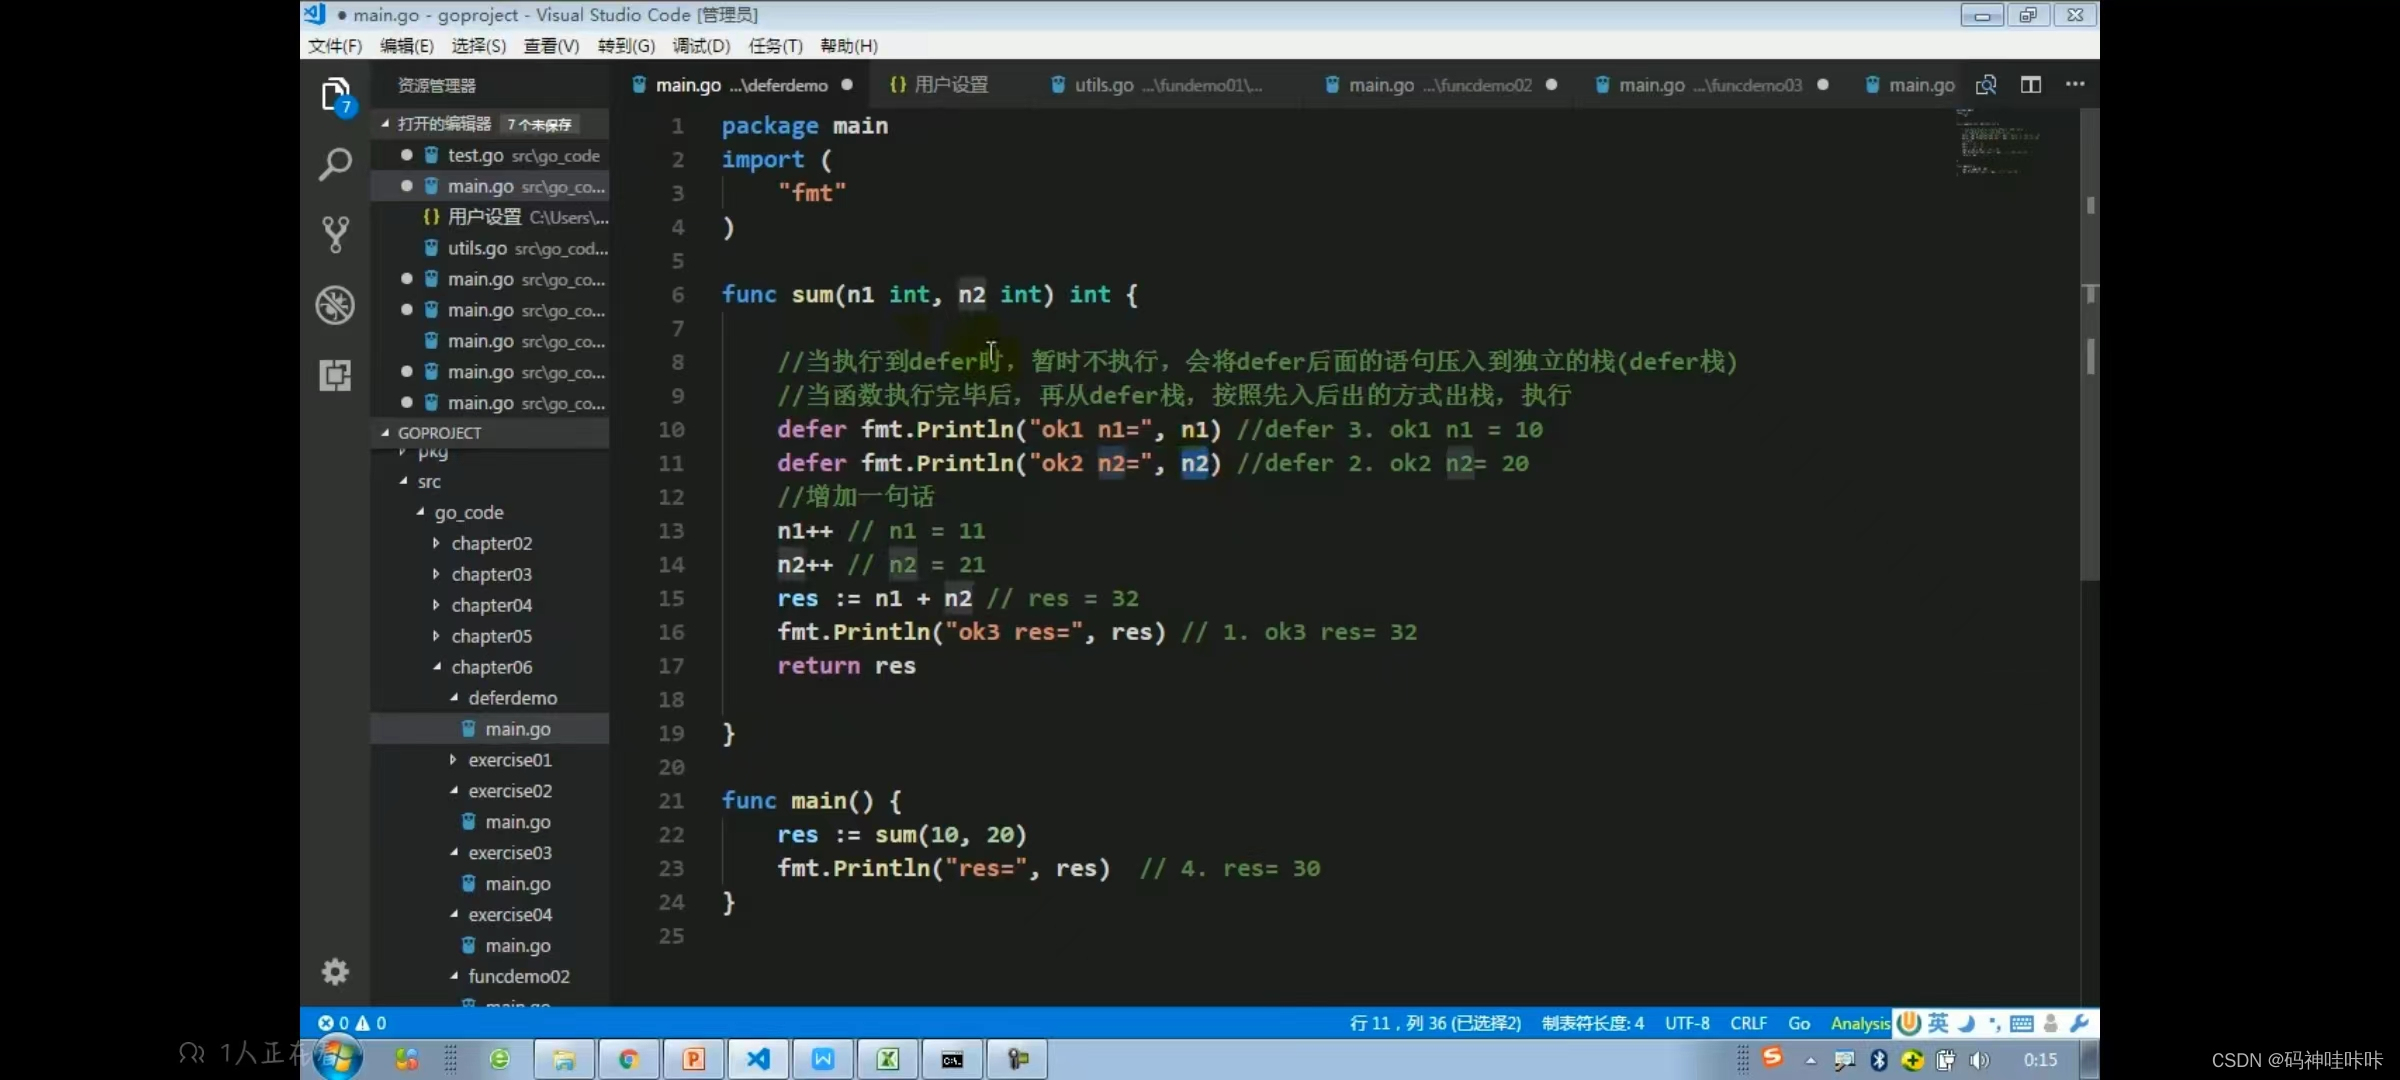This screenshot has height=1080, width=2400.
Task: Click the code minimap preview
Action: click(x=1998, y=142)
